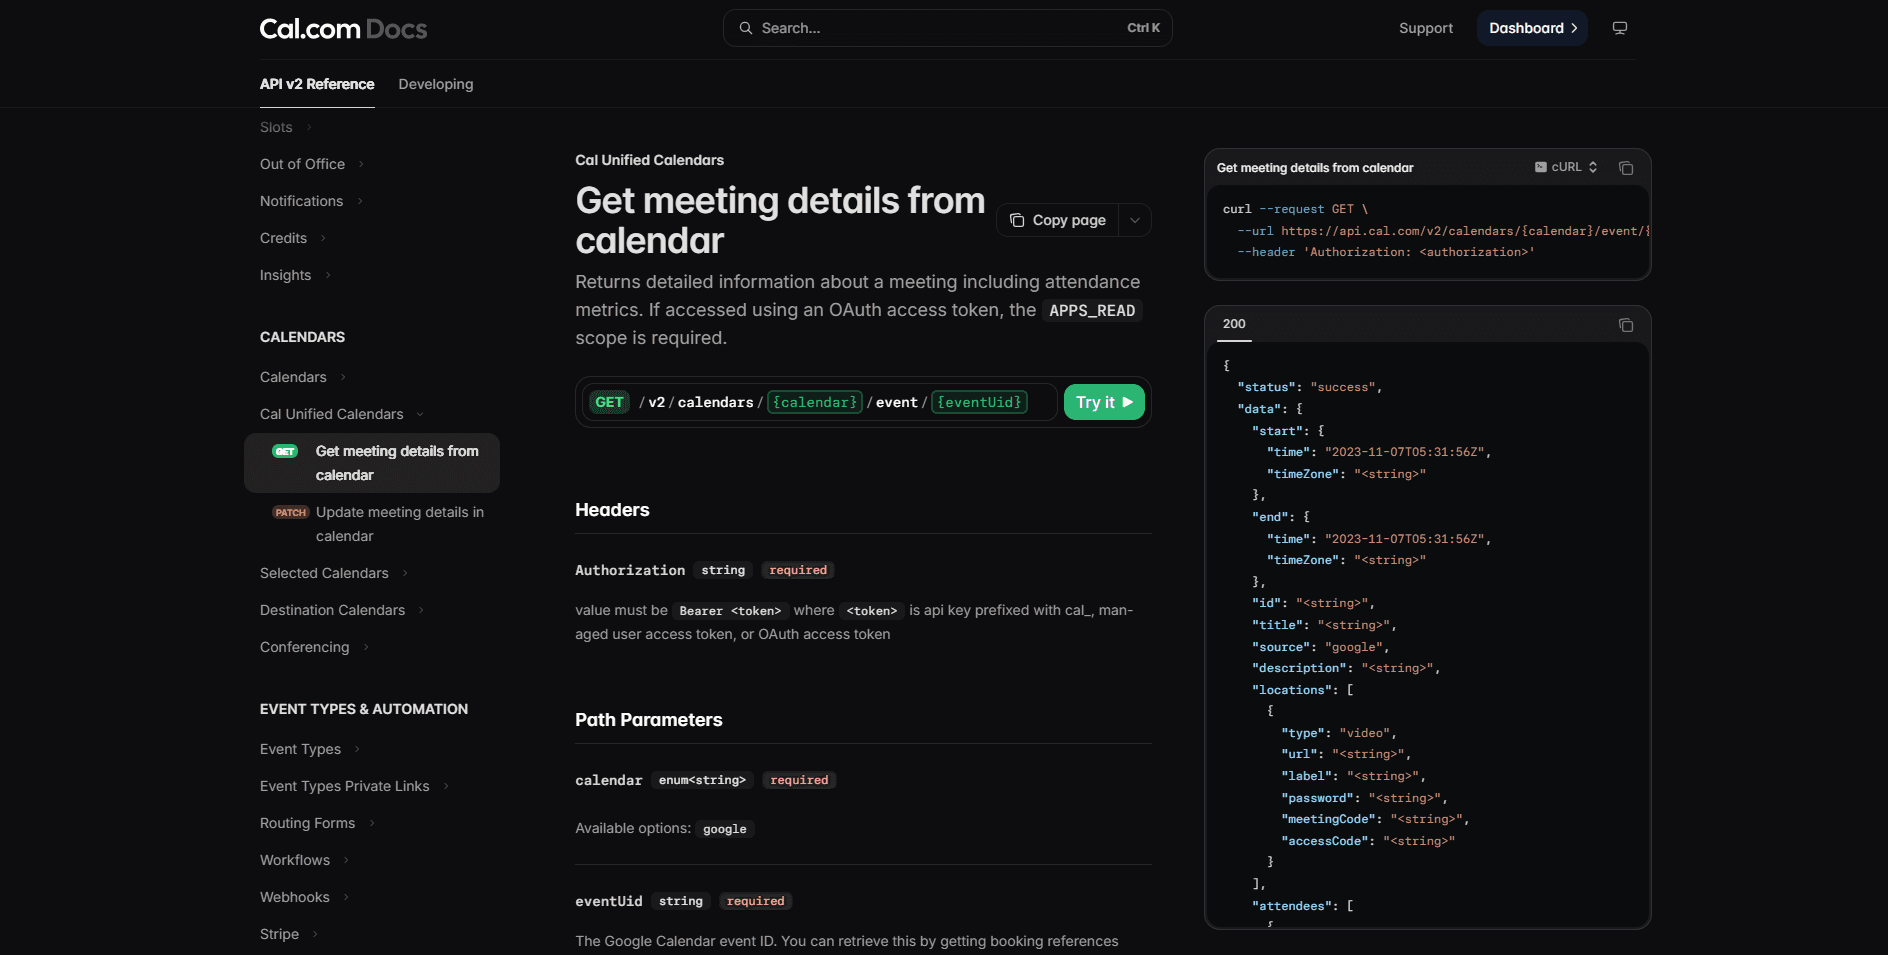Viewport: 1888px width, 955px height.
Task: Click the Path Parameters heading
Action: pos(649,720)
